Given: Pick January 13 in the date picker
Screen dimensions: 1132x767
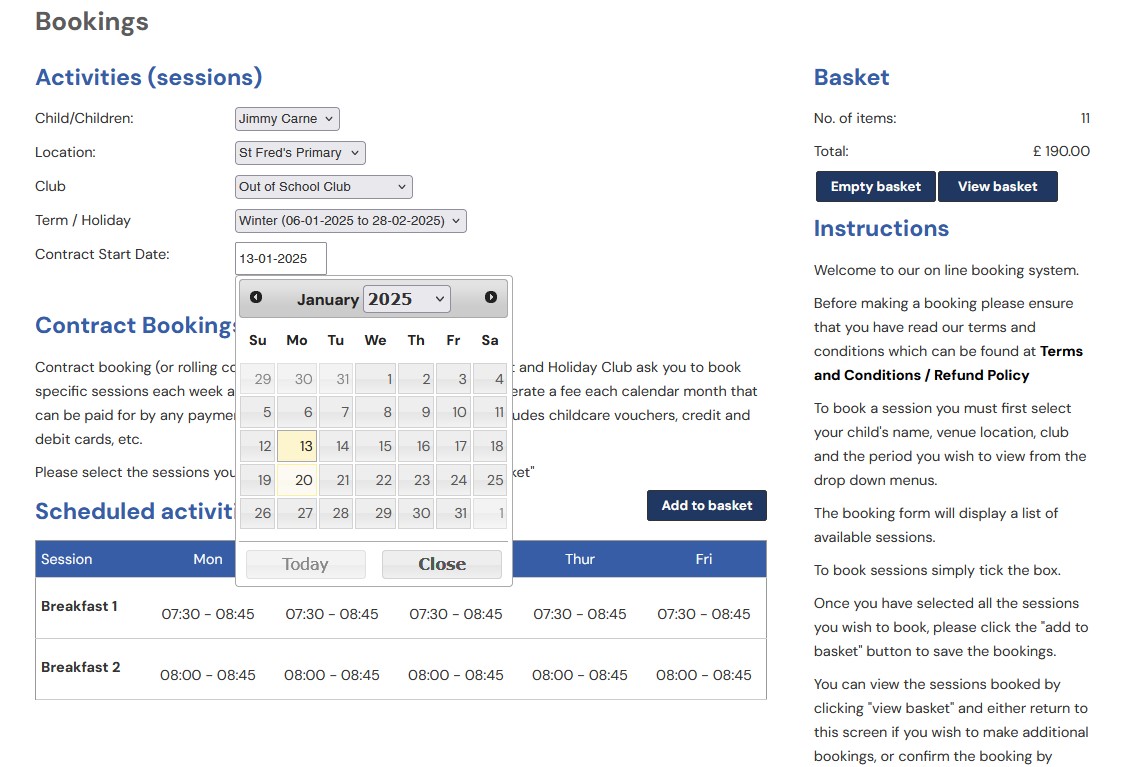Looking at the screenshot, I should click(297, 446).
